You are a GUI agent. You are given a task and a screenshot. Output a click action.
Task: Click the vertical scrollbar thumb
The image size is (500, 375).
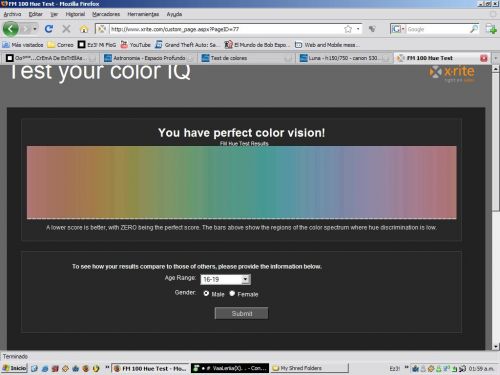(496, 142)
